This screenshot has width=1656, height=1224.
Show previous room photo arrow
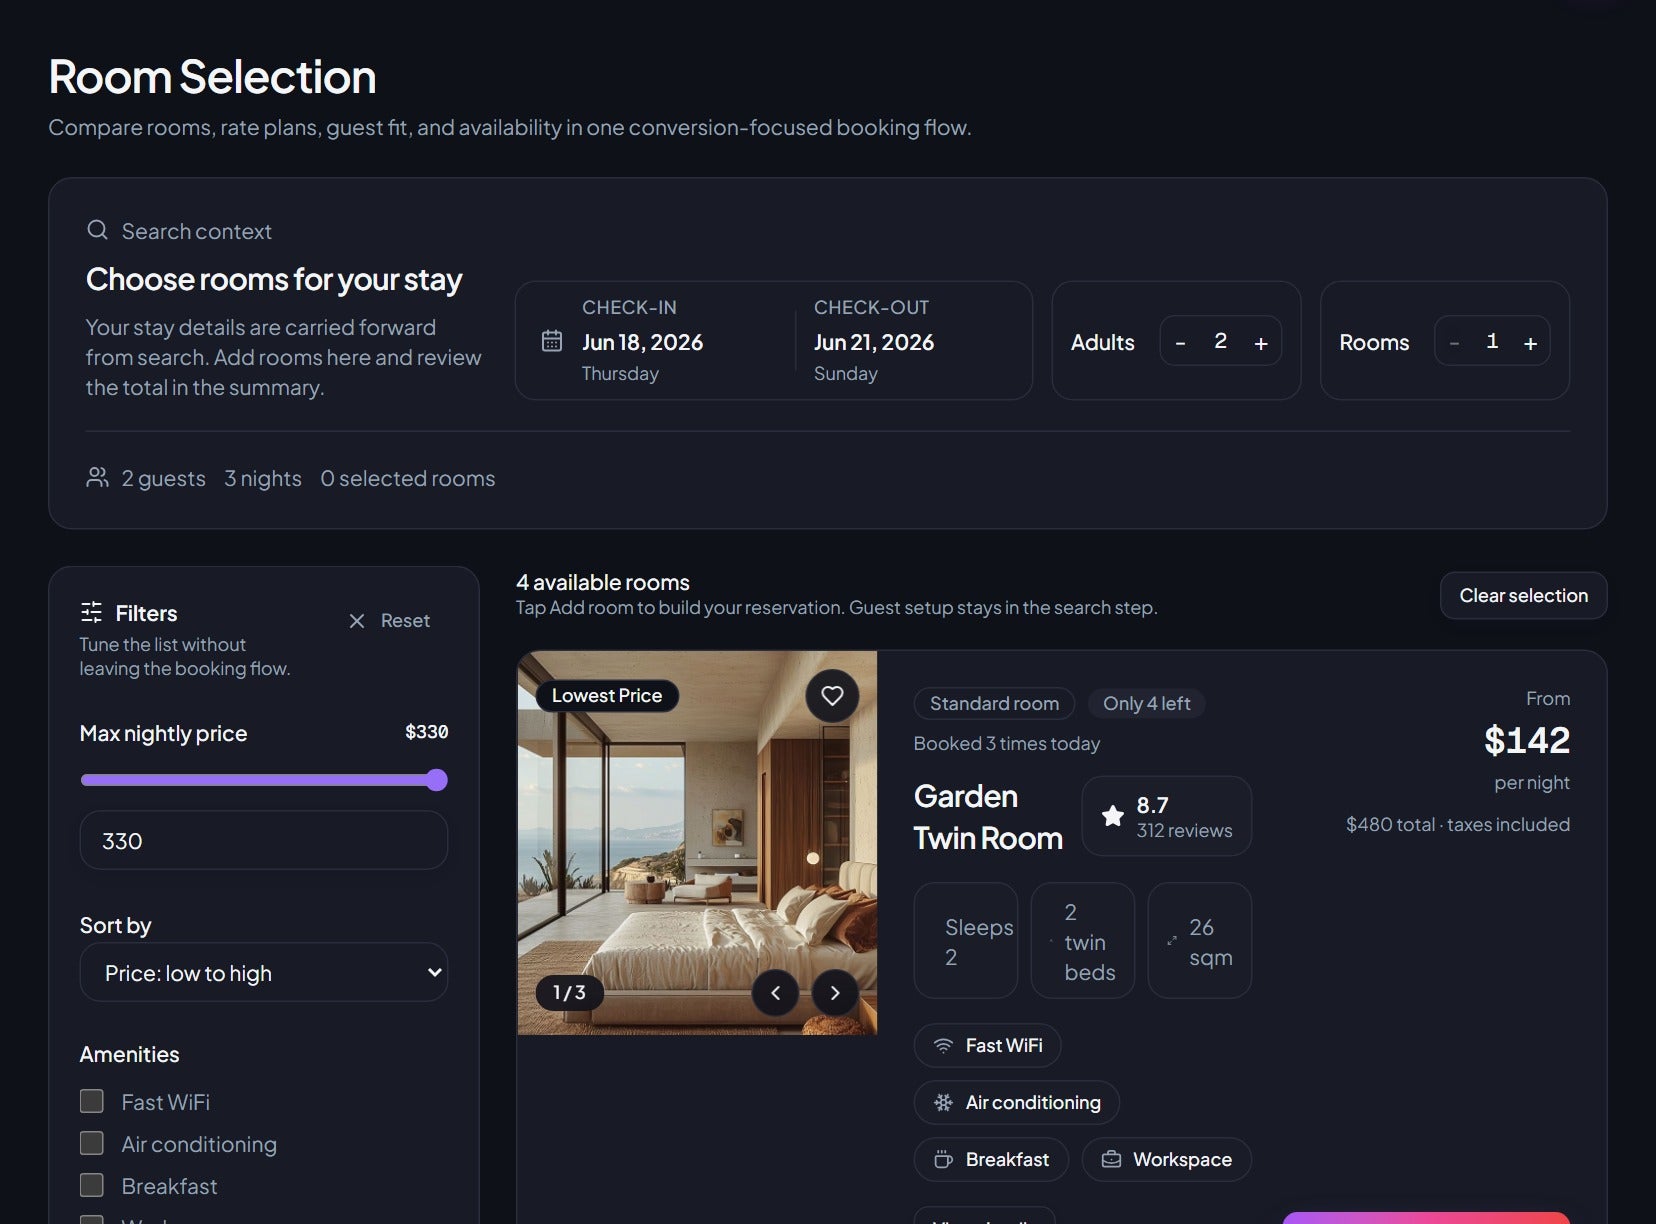click(775, 993)
